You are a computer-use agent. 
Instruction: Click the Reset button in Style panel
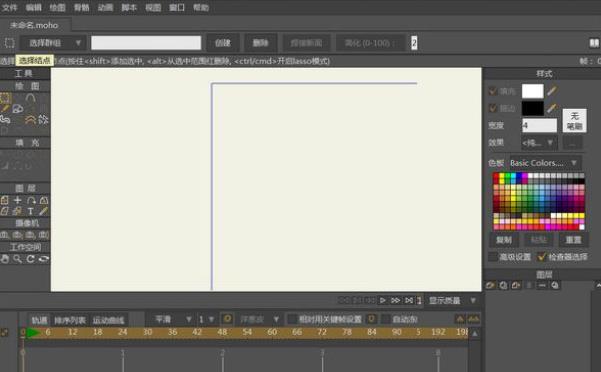pos(573,240)
